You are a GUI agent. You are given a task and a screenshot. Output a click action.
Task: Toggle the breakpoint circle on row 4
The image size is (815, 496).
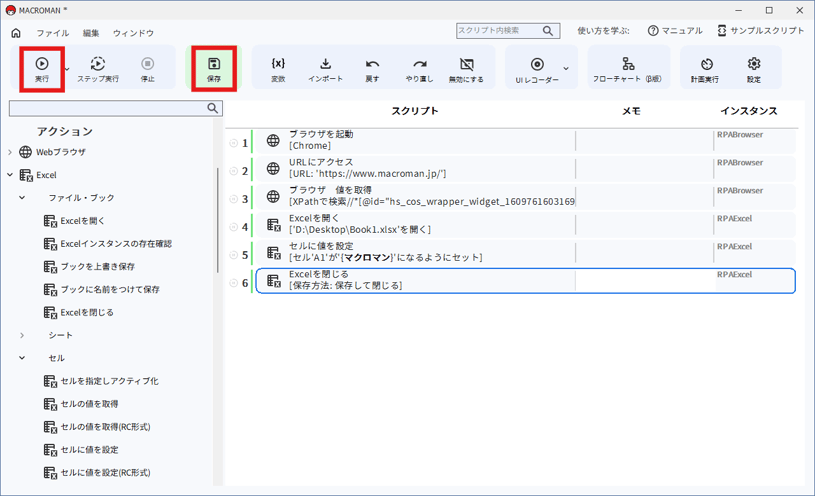233,227
